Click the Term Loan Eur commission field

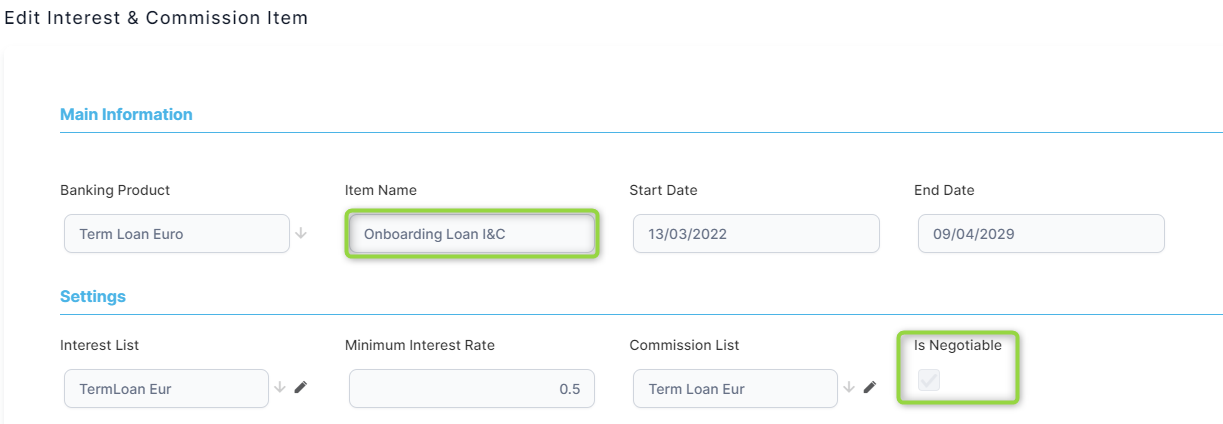[735, 389]
